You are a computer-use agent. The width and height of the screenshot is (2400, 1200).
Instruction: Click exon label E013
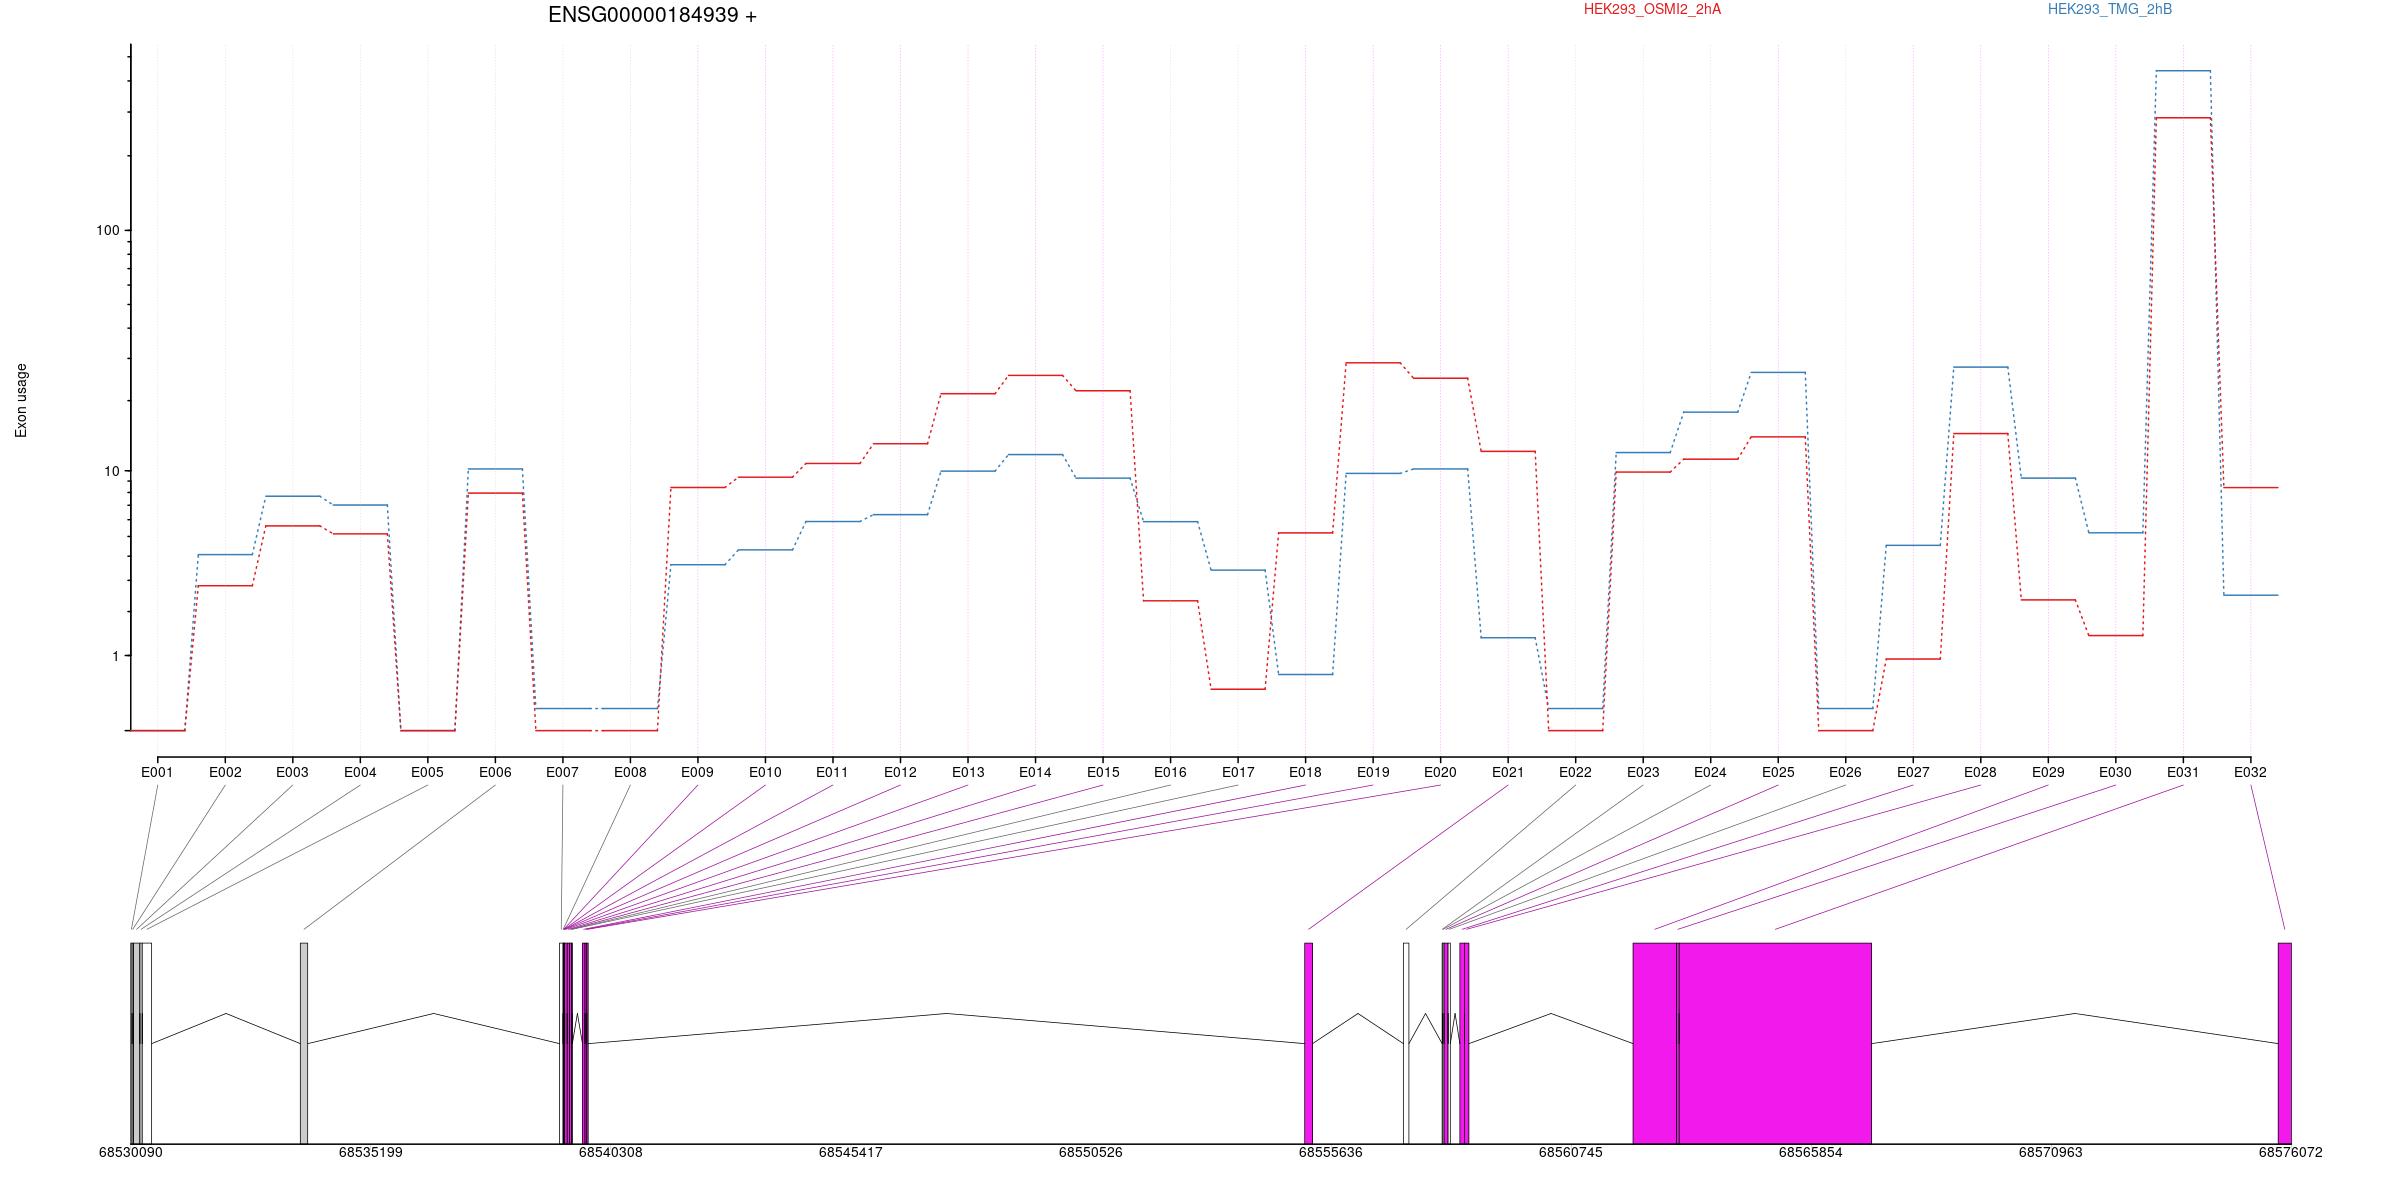pyautogui.click(x=968, y=772)
